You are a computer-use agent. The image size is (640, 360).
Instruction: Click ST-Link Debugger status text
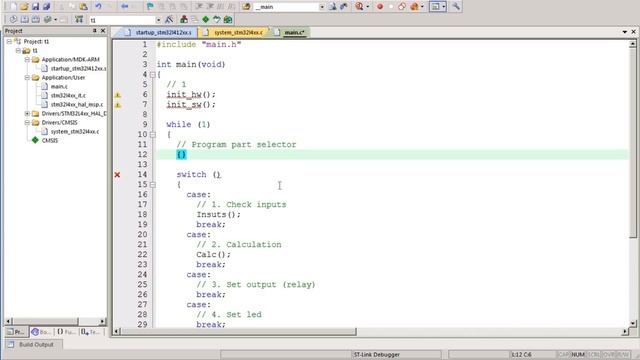pyautogui.click(x=376, y=355)
